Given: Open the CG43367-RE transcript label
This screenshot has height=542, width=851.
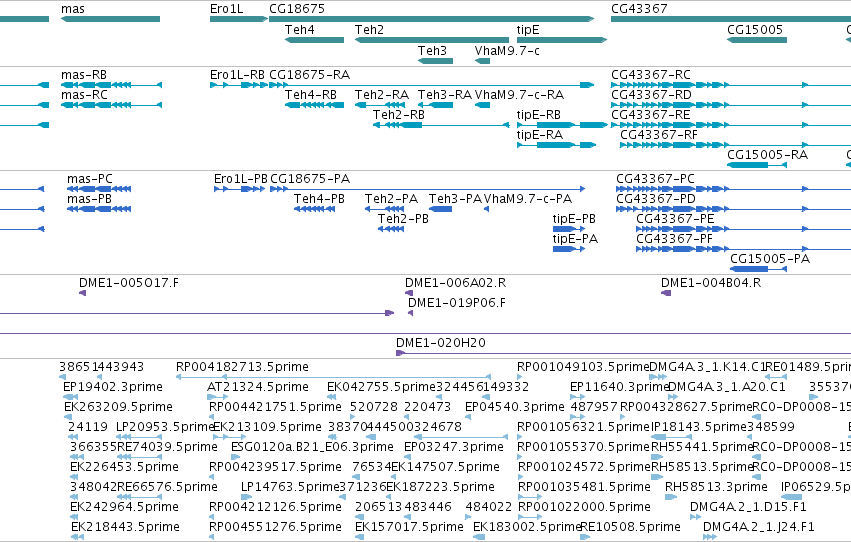Looking at the screenshot, I should pos(651,115).
